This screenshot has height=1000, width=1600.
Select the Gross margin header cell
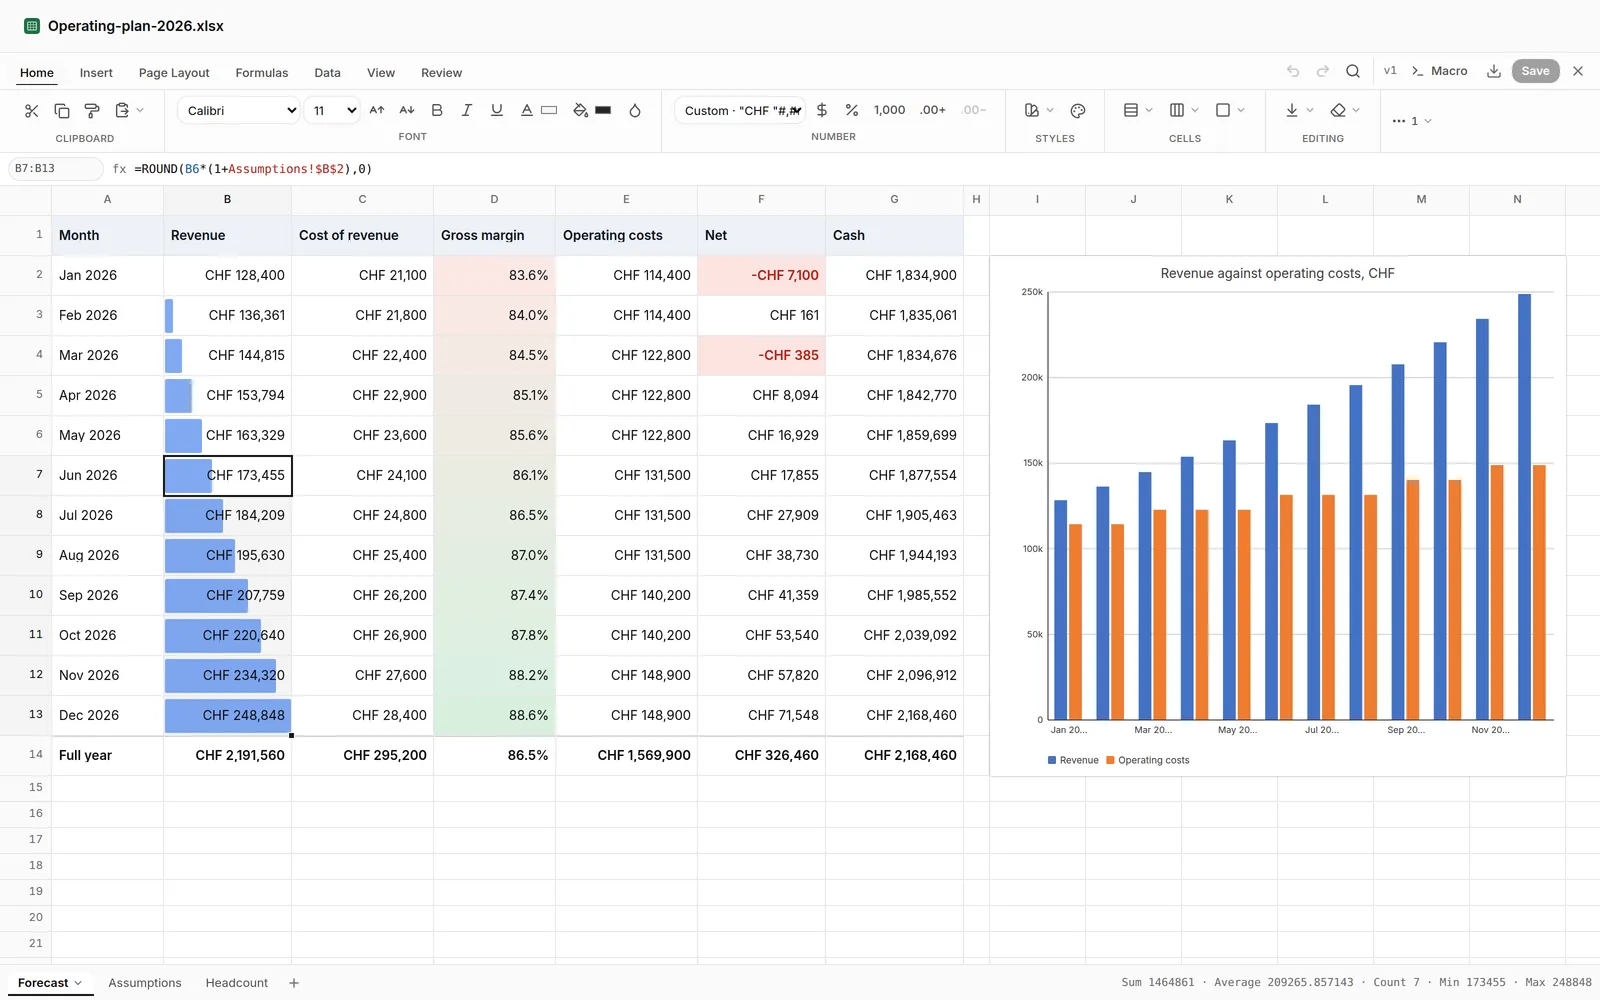click(494, 235)
